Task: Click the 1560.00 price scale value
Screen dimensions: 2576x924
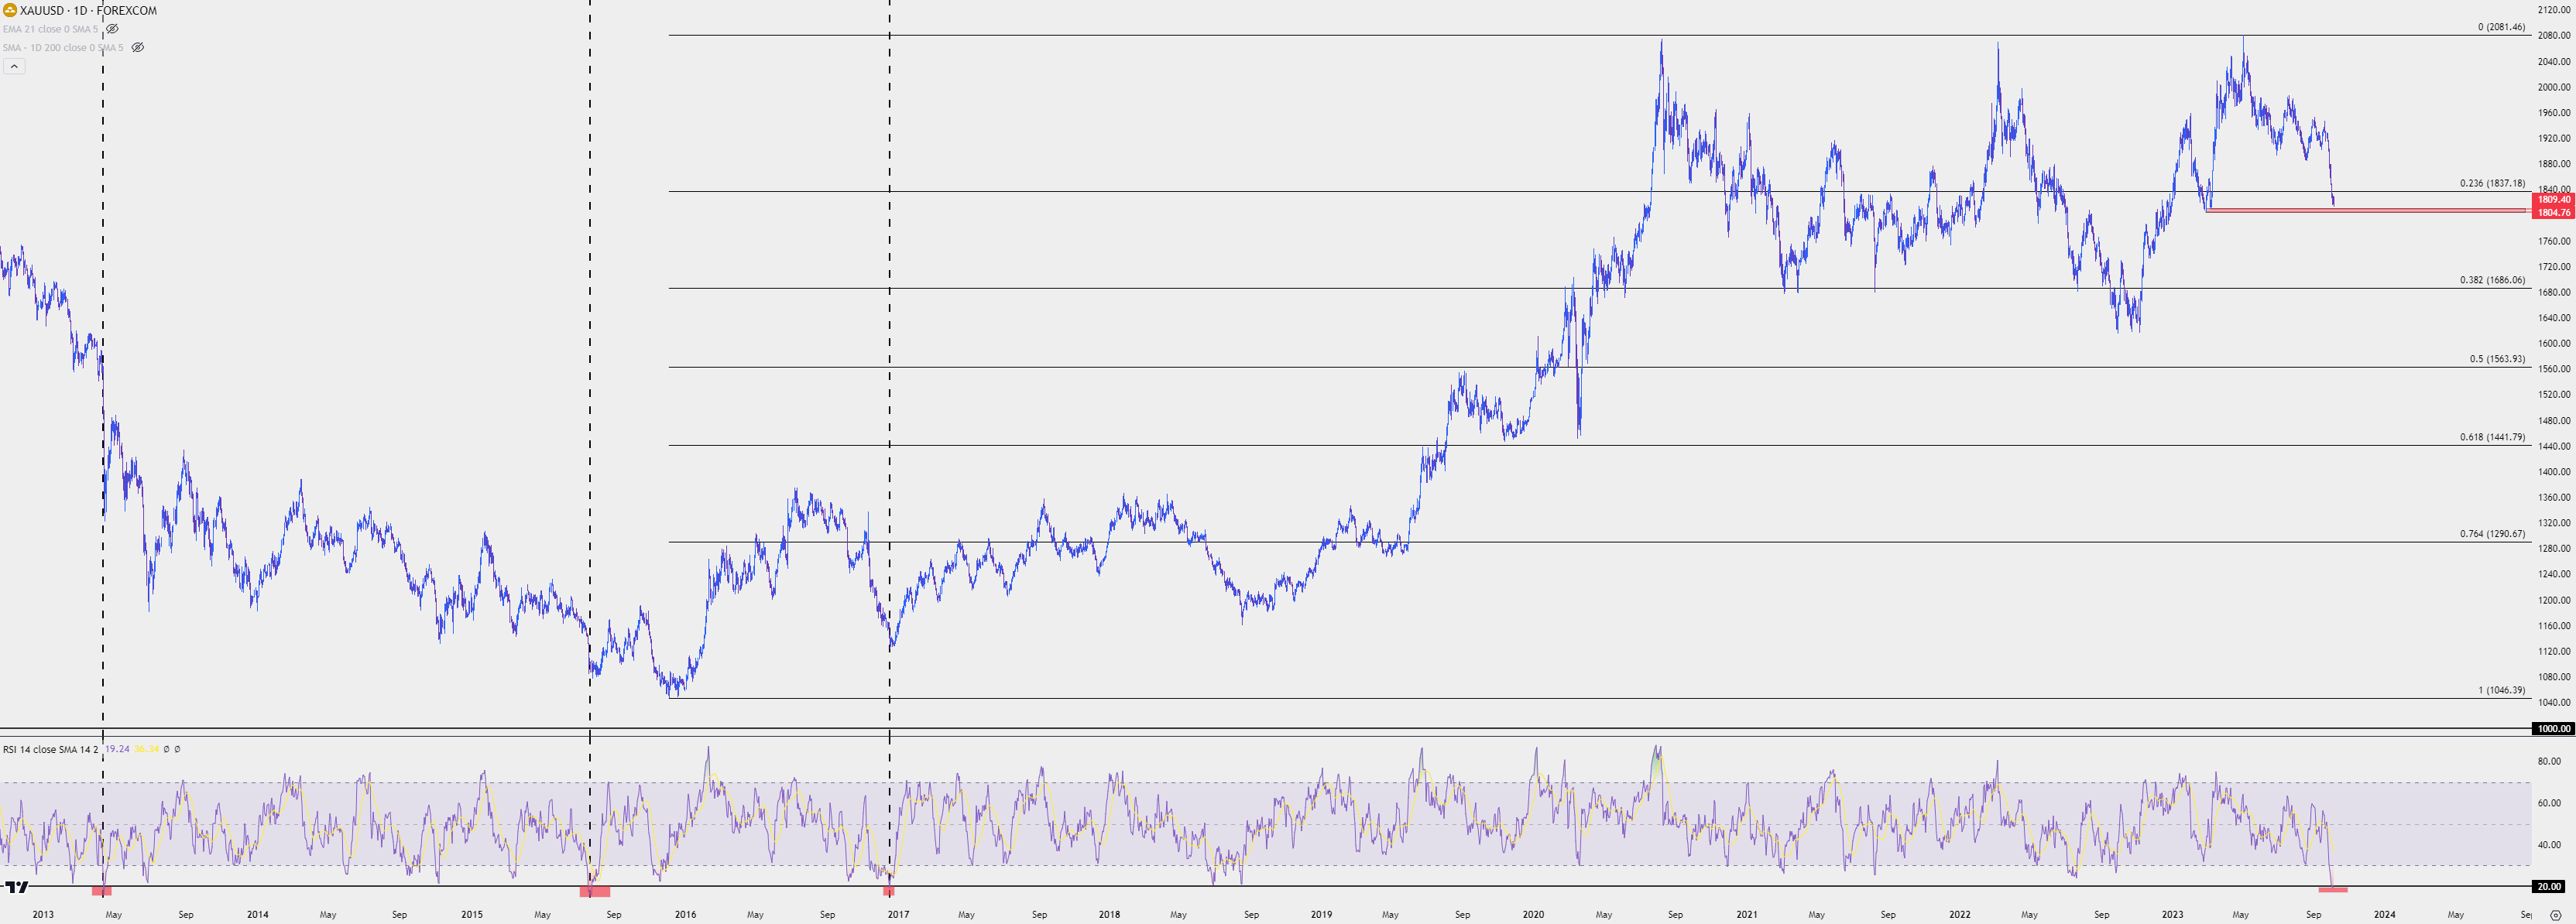Action: click(2553, 369)
